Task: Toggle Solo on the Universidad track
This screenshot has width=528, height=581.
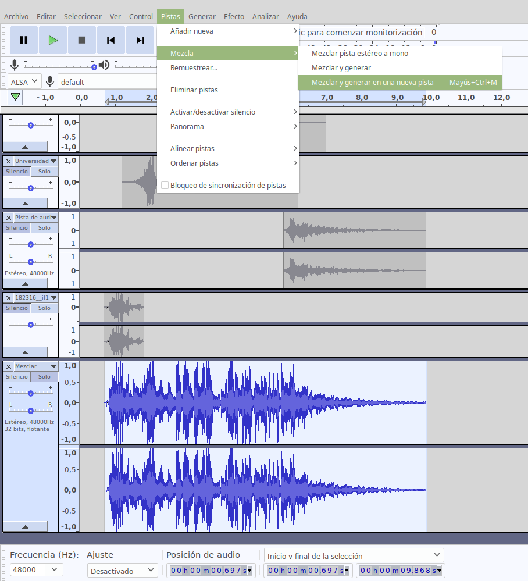Action: [x=44, y=171]
